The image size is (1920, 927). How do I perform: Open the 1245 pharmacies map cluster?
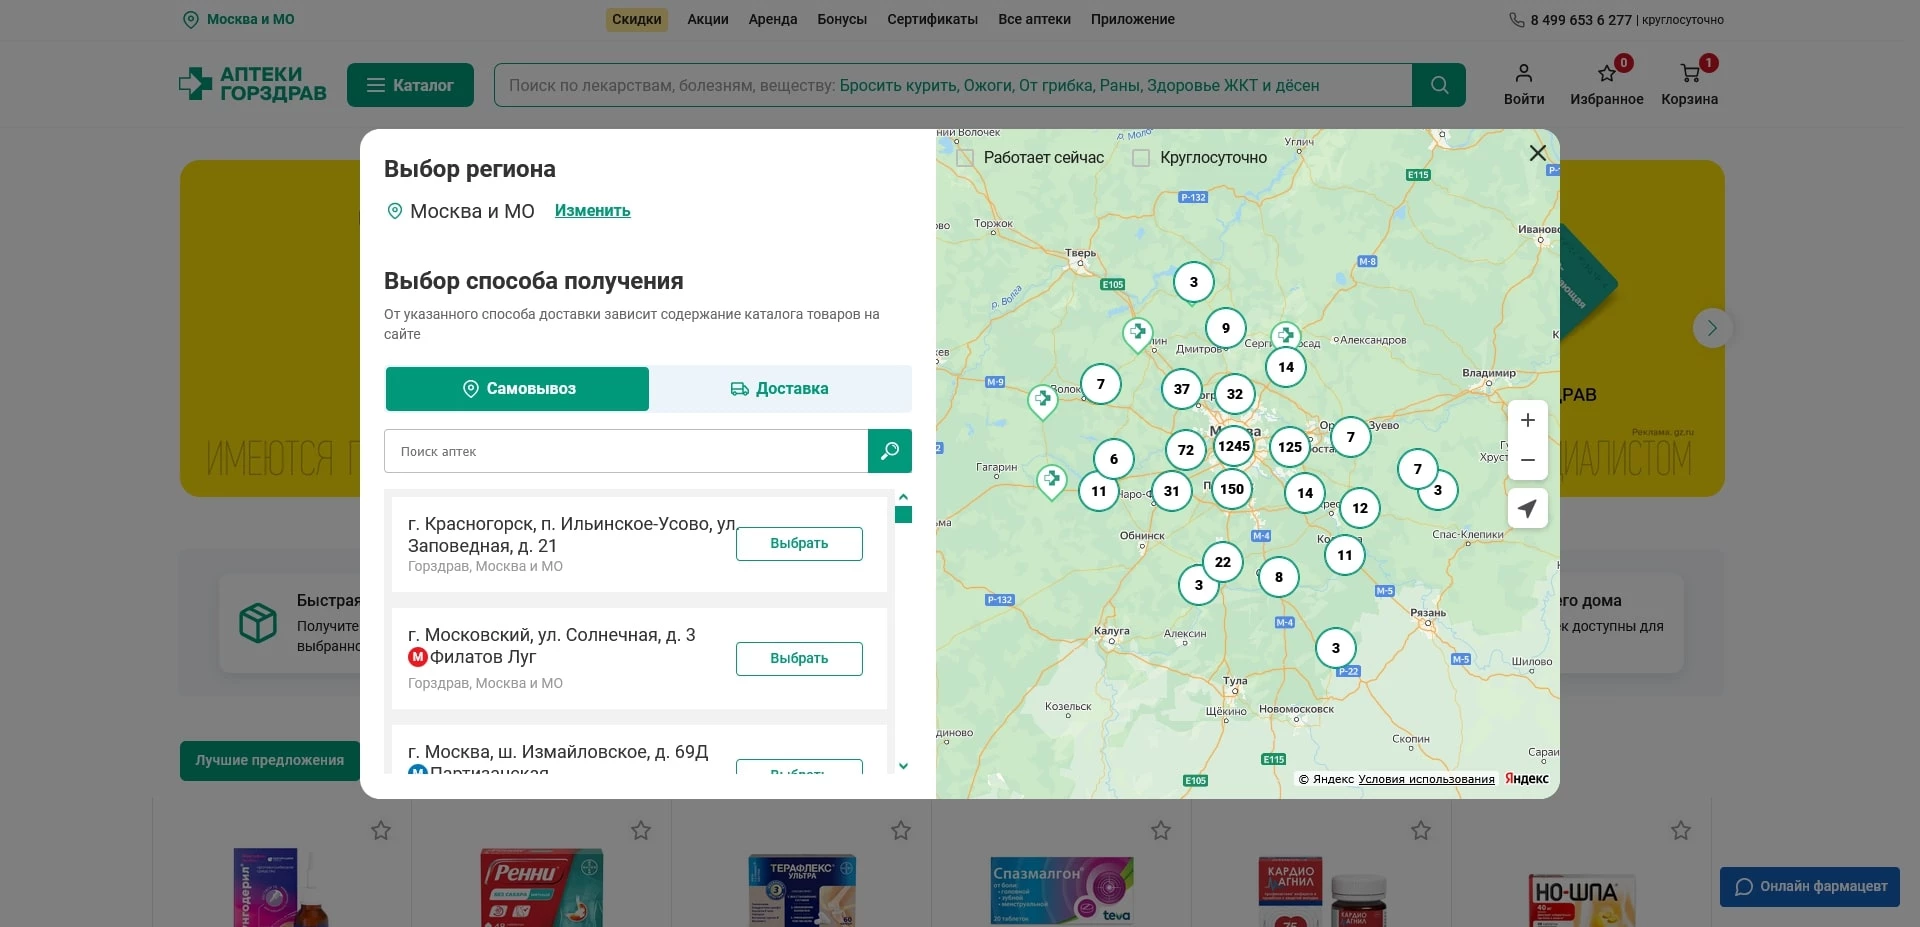click(x=1233, y=446)
